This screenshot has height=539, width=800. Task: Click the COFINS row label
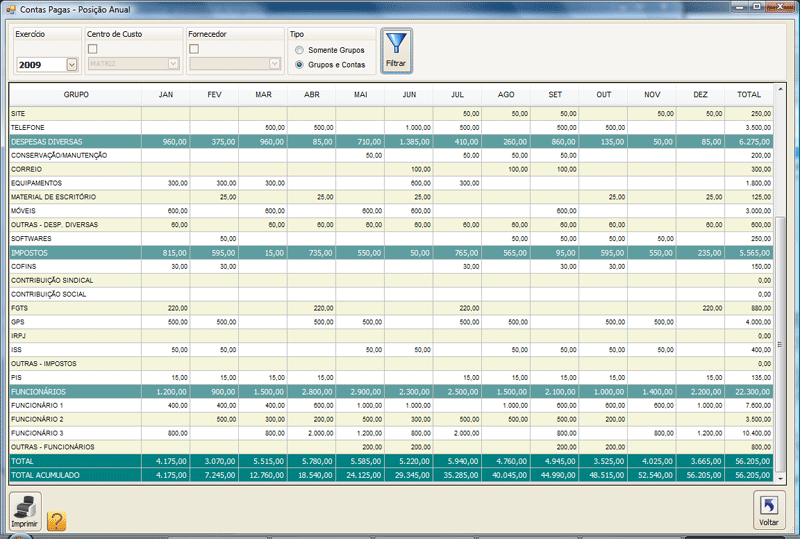(x=24, y=266)
